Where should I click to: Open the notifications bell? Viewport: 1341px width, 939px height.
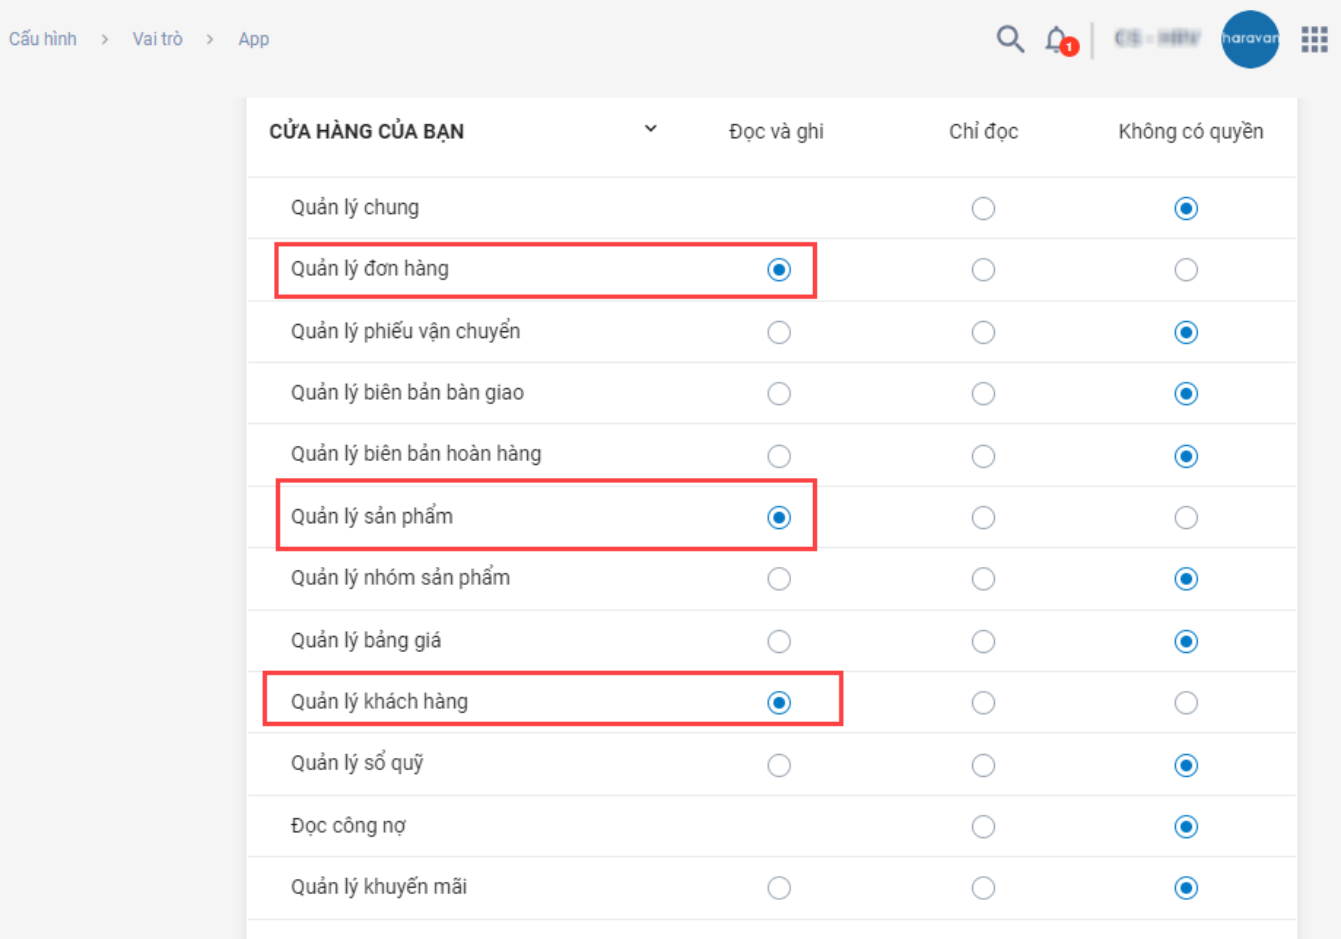(1057, 40)
